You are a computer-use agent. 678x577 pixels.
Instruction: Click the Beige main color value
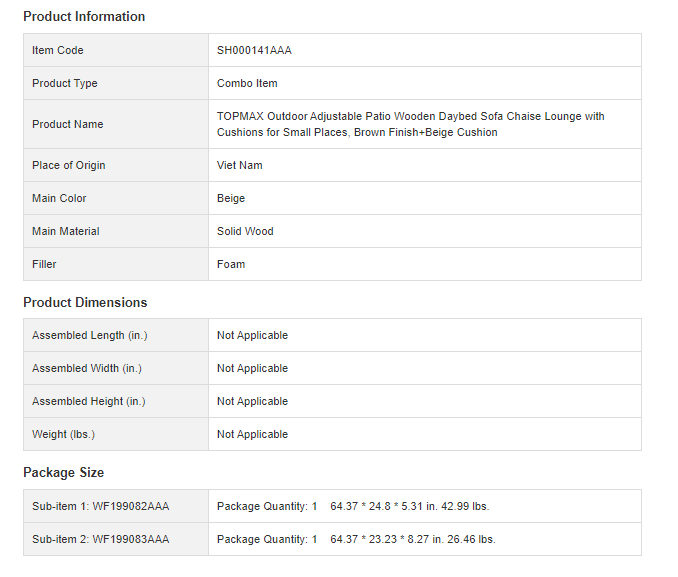pyautogui.click(x=231, y=198)
